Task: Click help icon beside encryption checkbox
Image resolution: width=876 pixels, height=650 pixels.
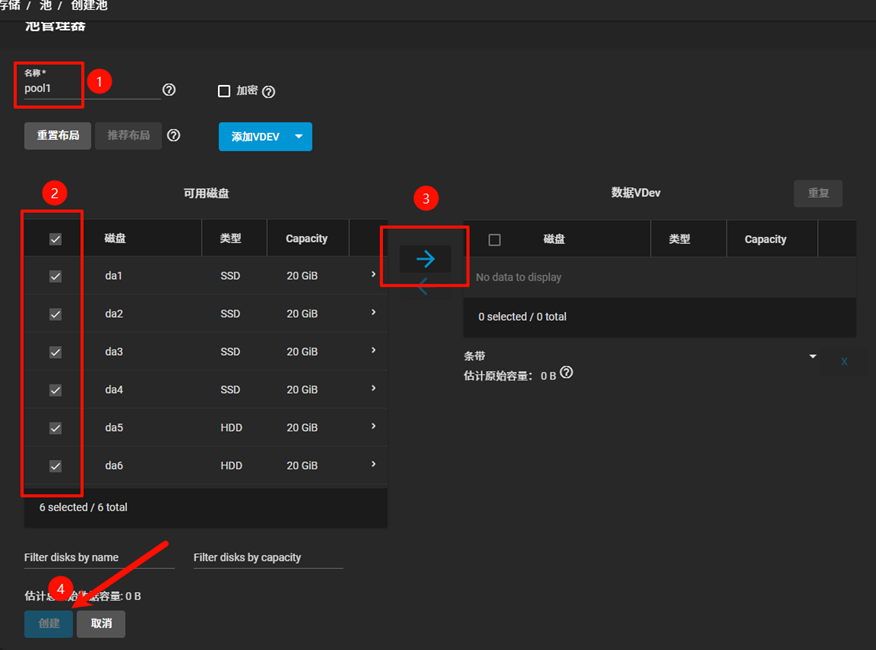Action: 268,92
